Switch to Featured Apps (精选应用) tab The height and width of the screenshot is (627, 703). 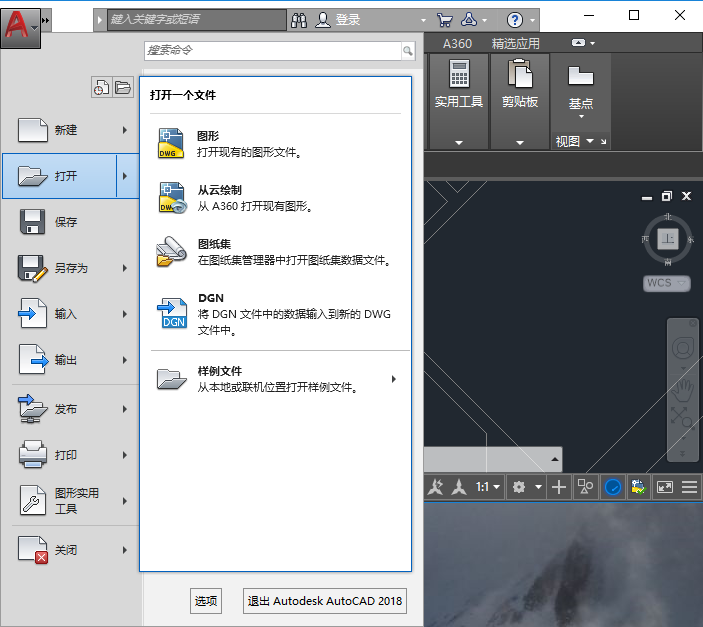[x=516, y=44]
